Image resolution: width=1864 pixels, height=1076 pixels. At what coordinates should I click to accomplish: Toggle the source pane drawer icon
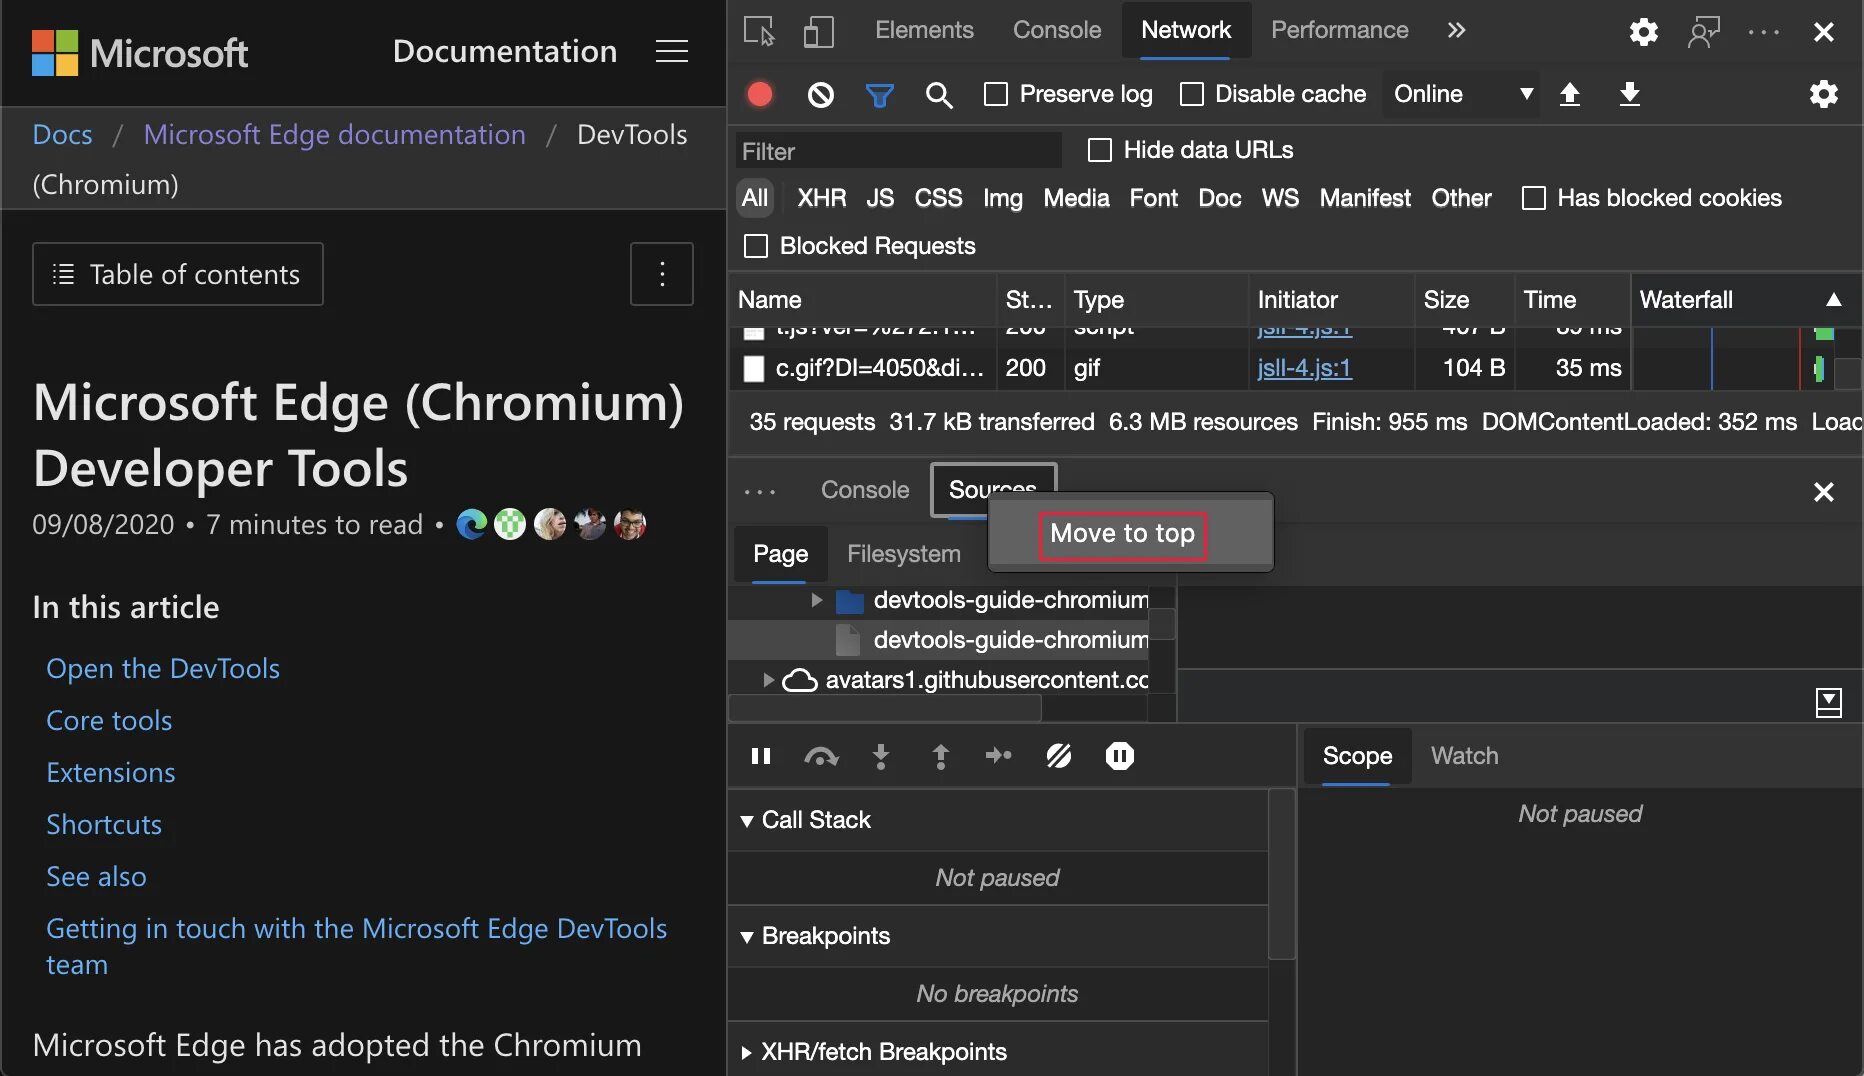point(1829,703)
